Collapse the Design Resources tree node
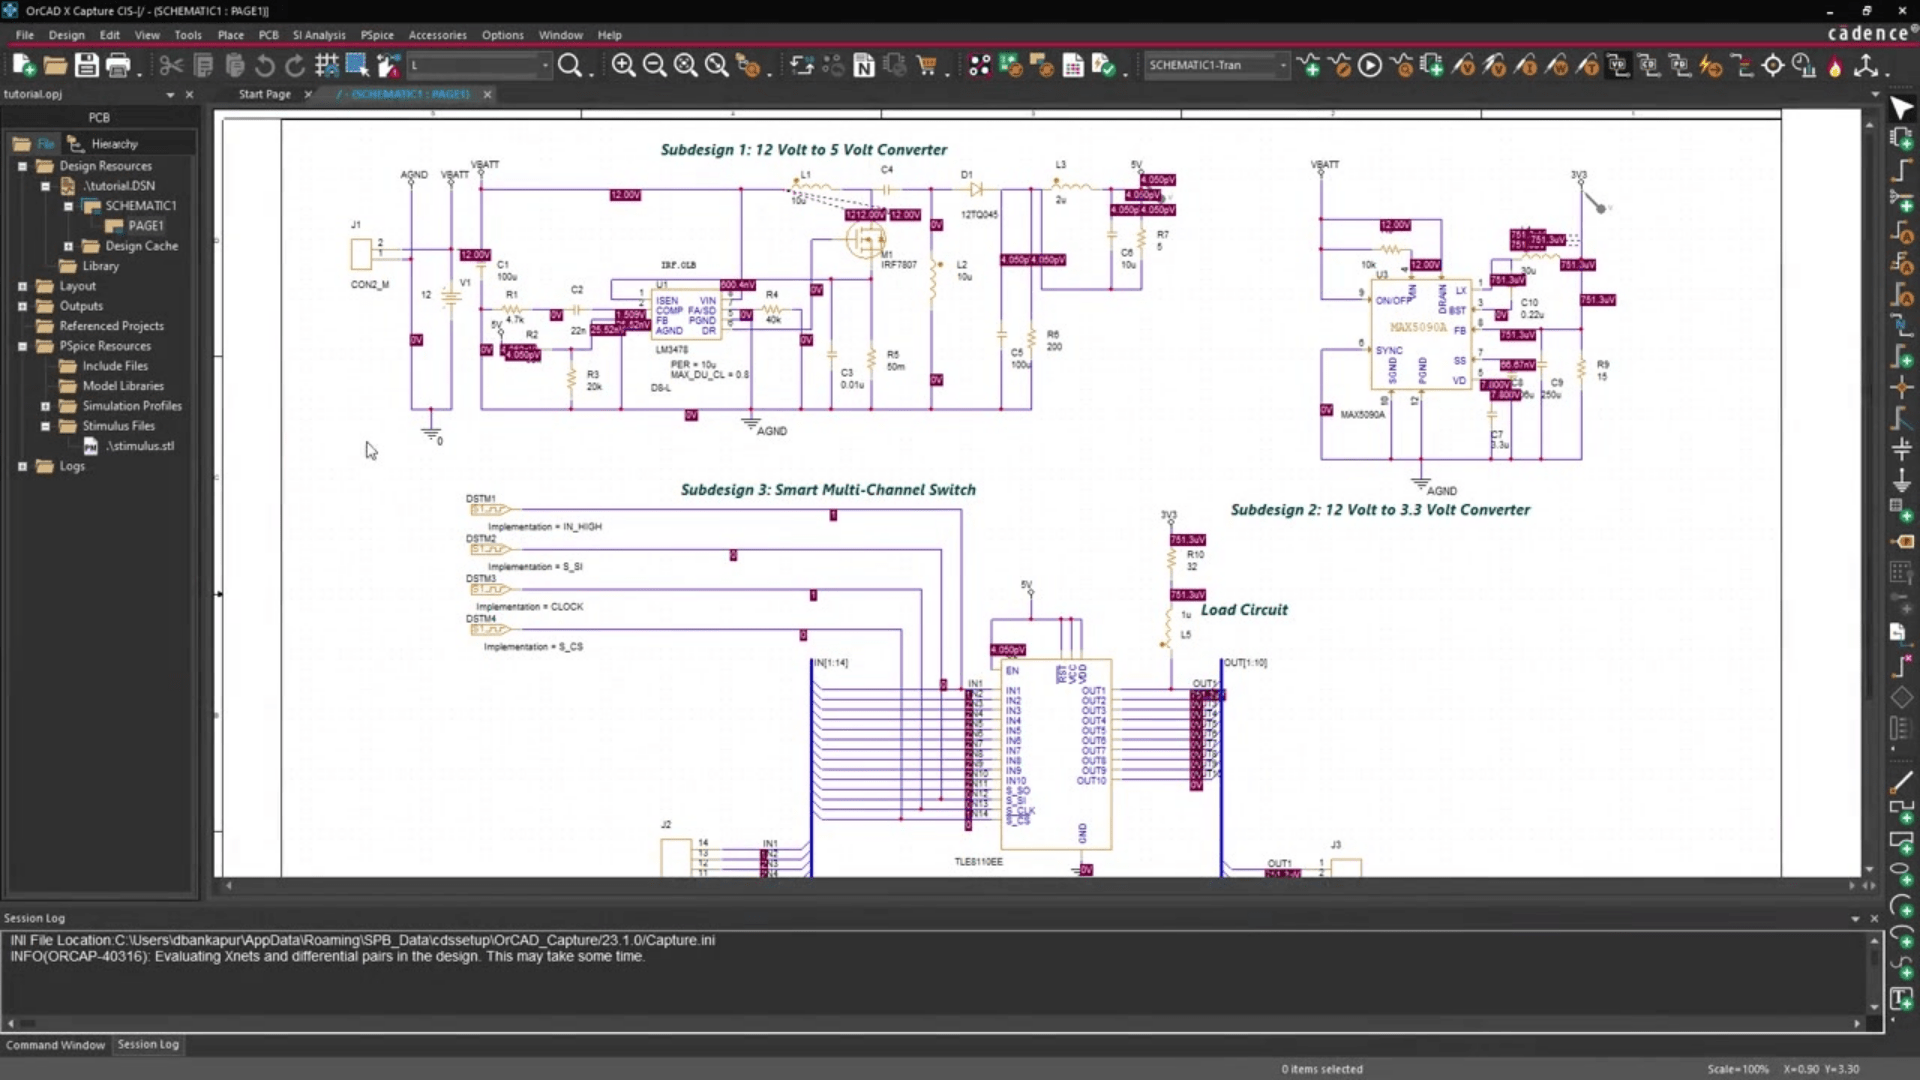 coord(22,166)
